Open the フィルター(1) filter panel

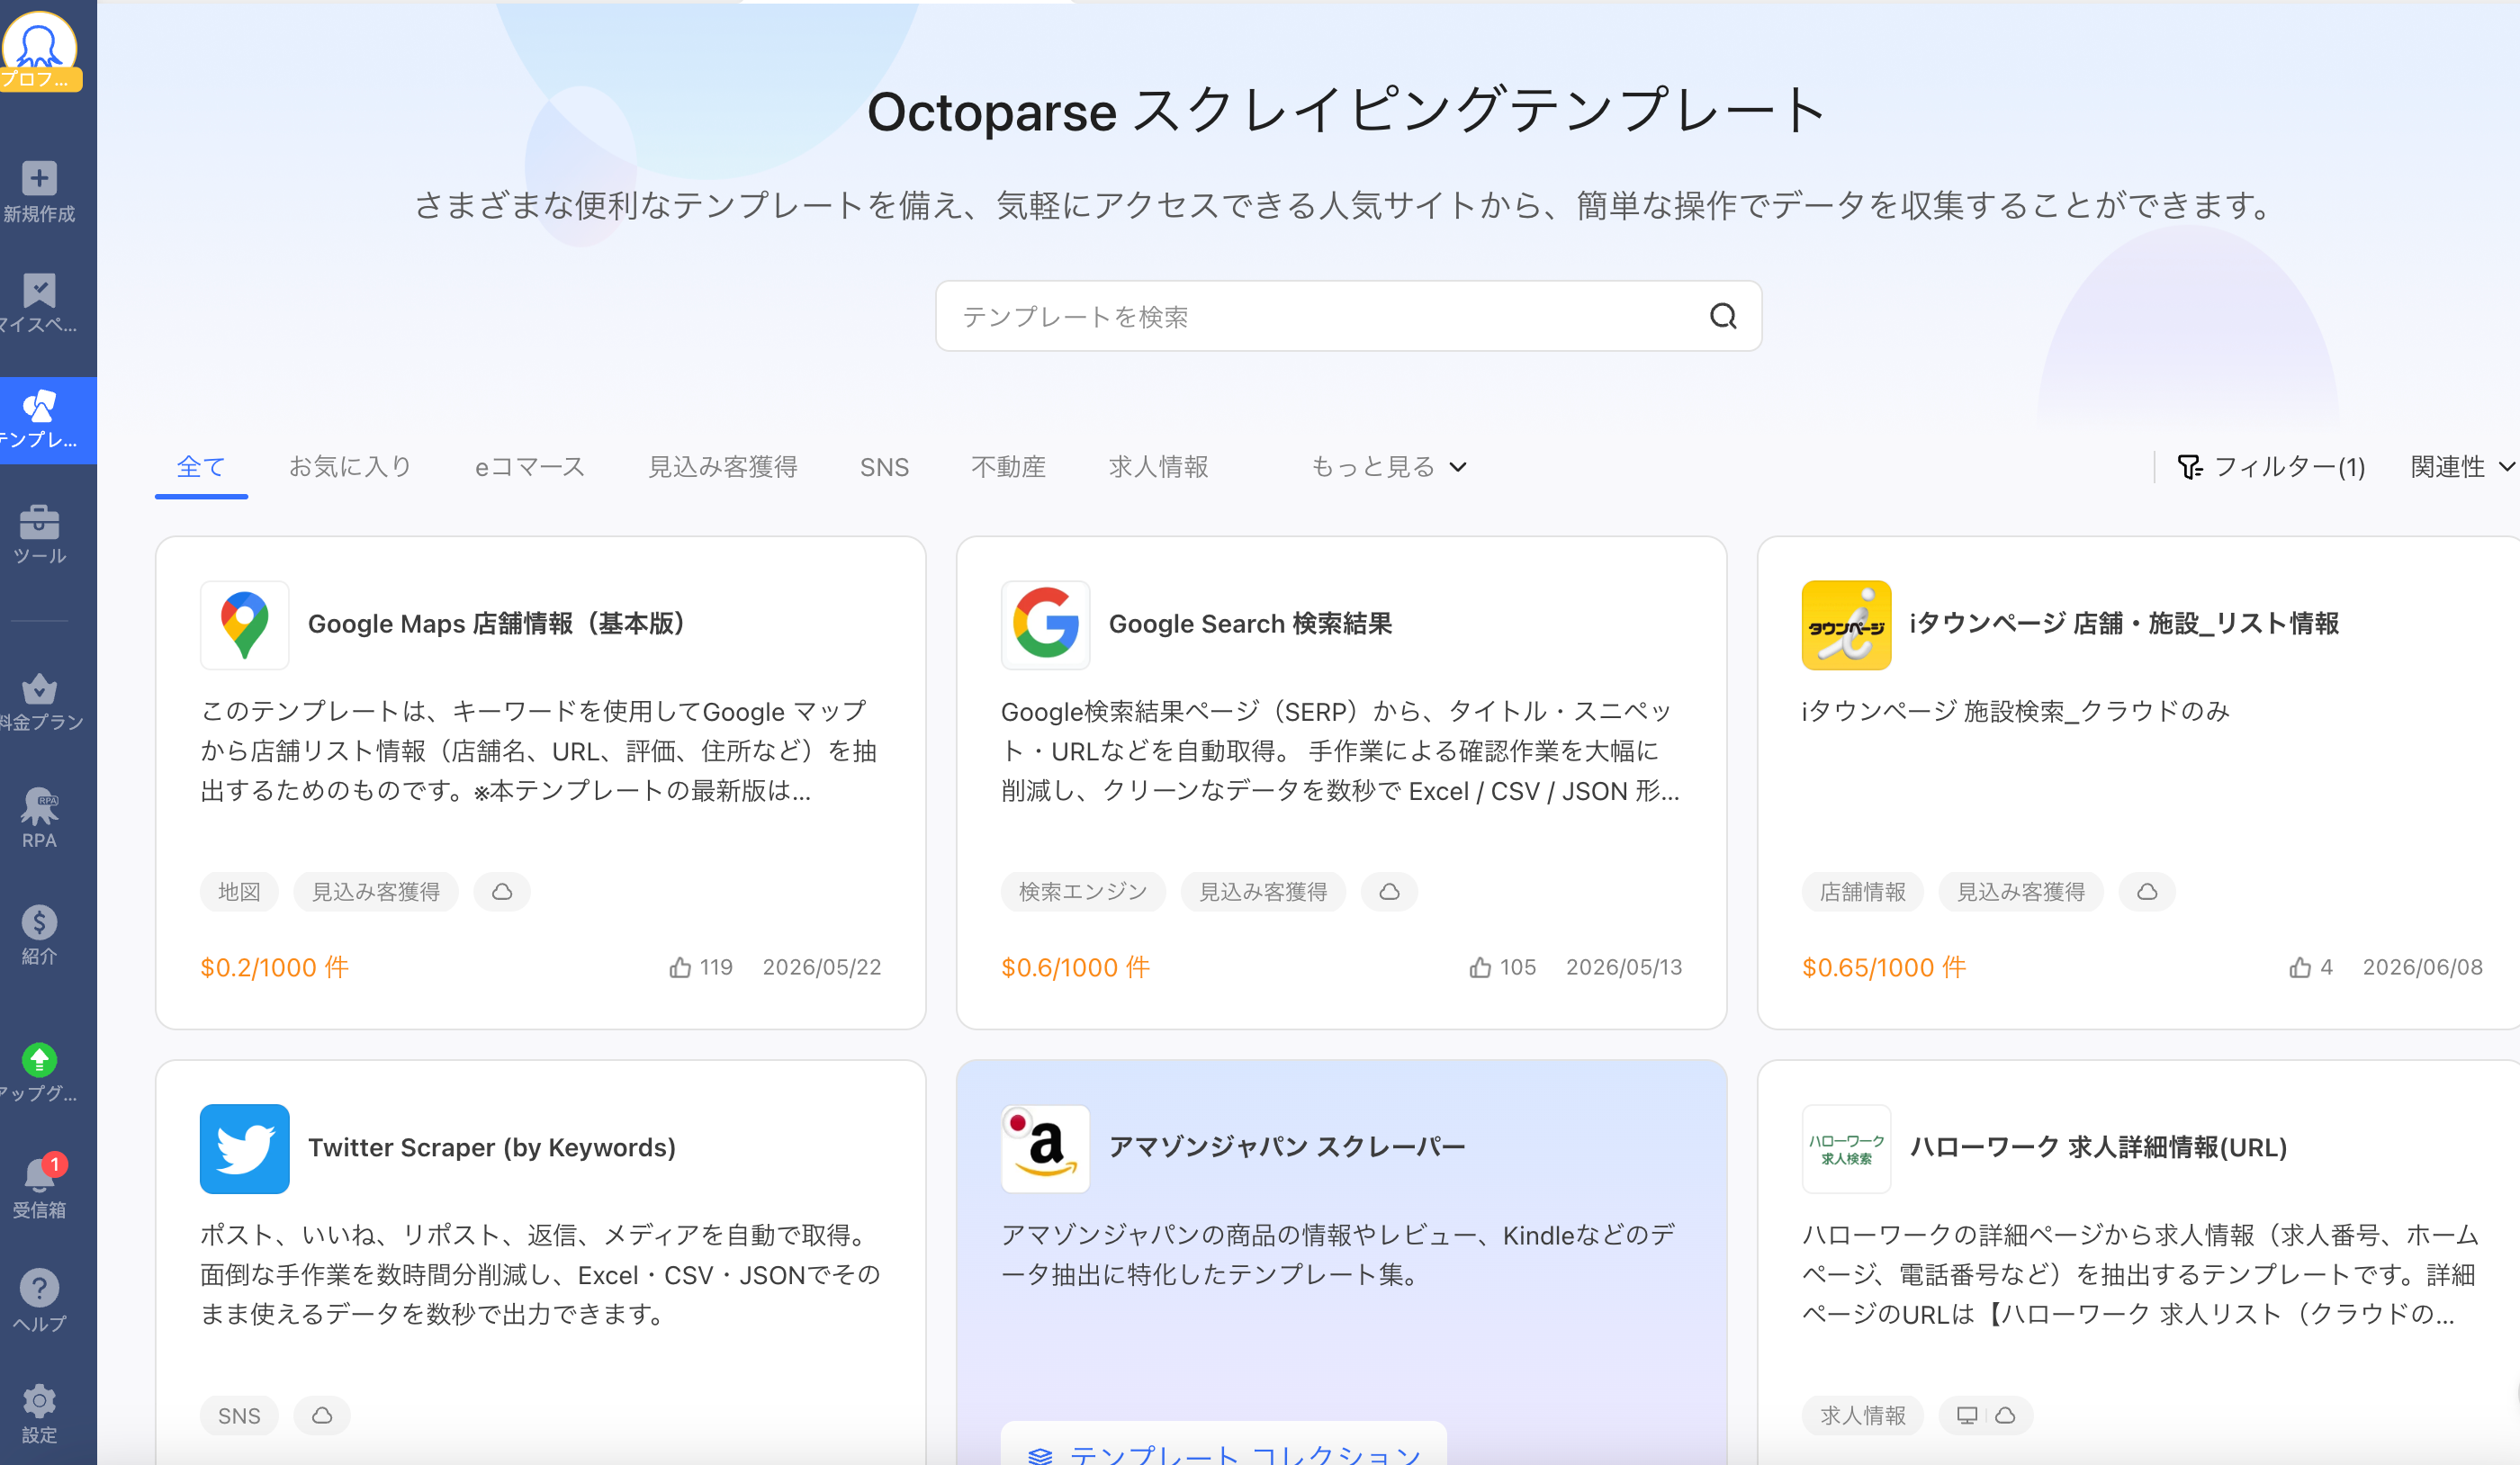click(x=2272, y=467)
